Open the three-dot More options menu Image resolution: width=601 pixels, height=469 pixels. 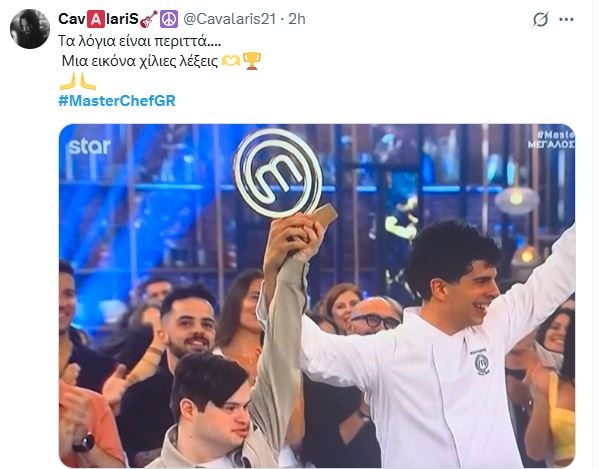click(566, 20)
